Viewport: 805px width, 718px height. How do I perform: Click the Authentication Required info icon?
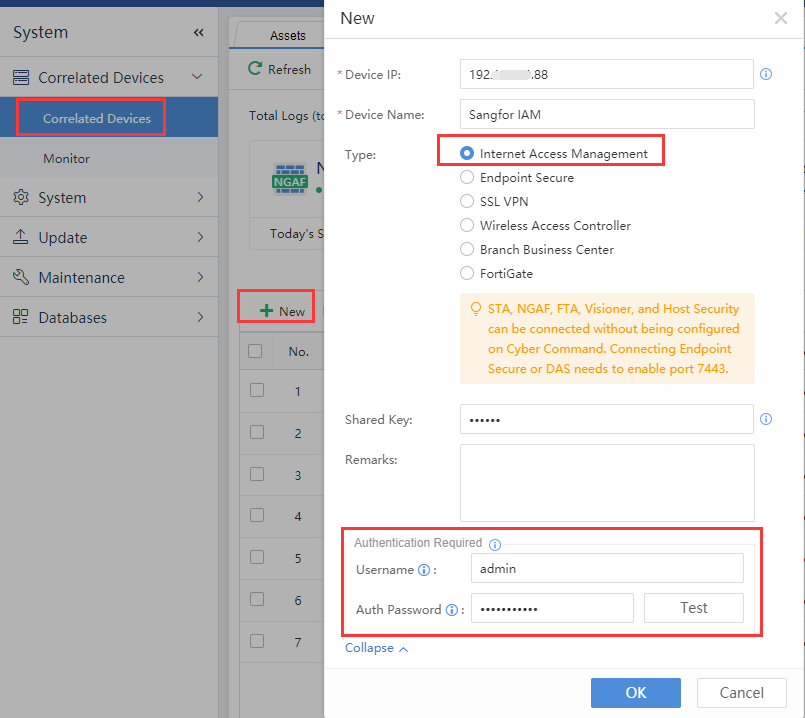click(494, 544)
